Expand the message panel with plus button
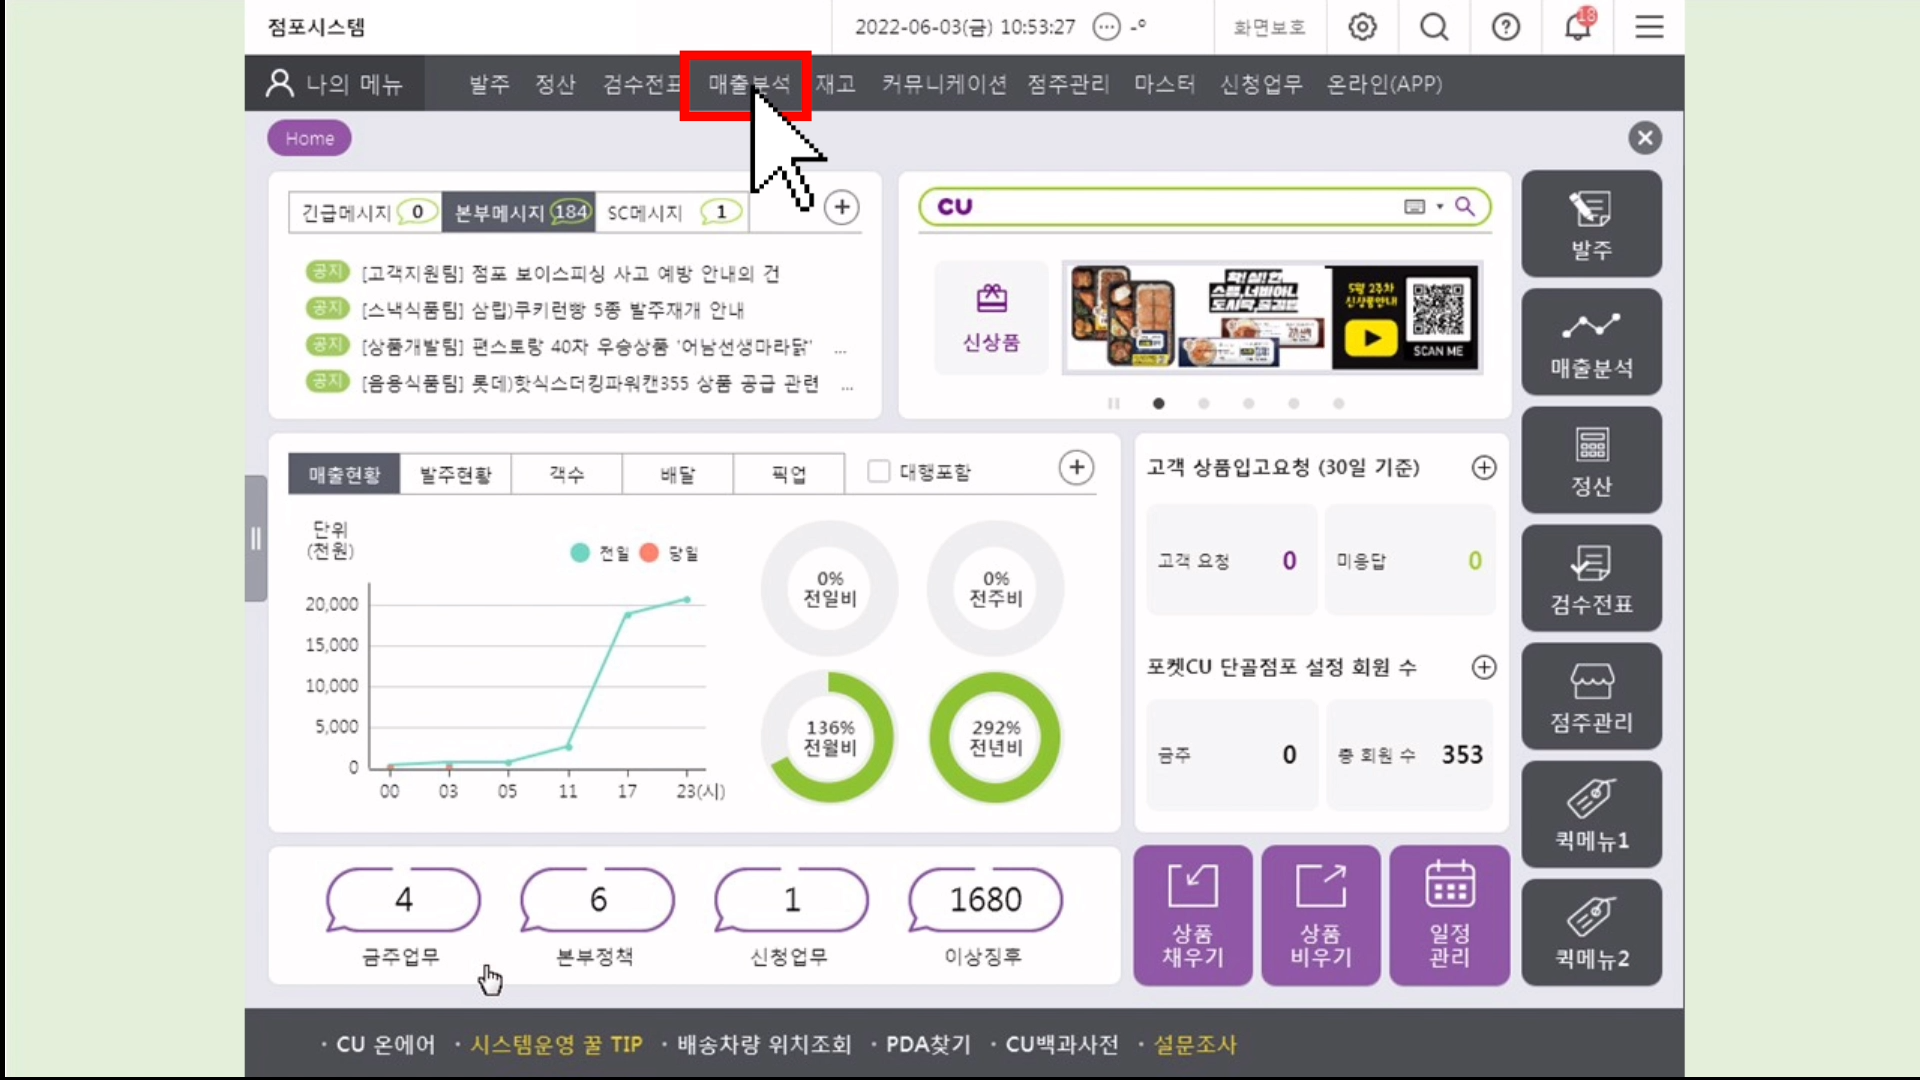 (842, 207)
